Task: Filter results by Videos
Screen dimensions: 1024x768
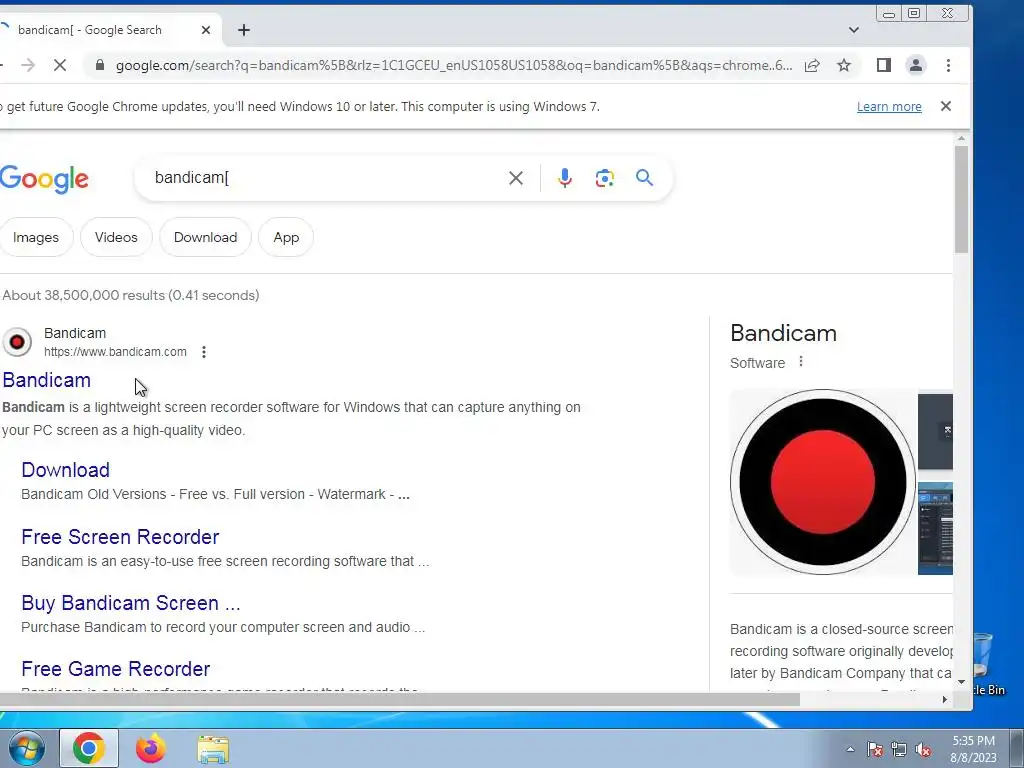Action: tap(116, 237)
